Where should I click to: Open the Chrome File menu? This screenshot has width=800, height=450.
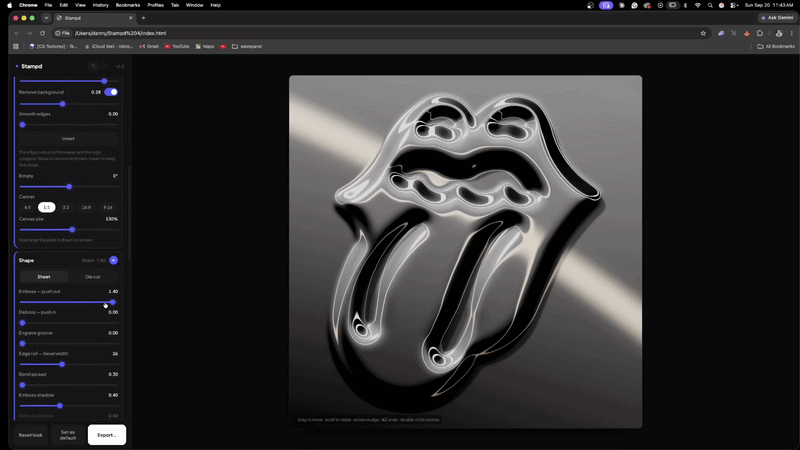pyautogui.click(x=48, y=5)
